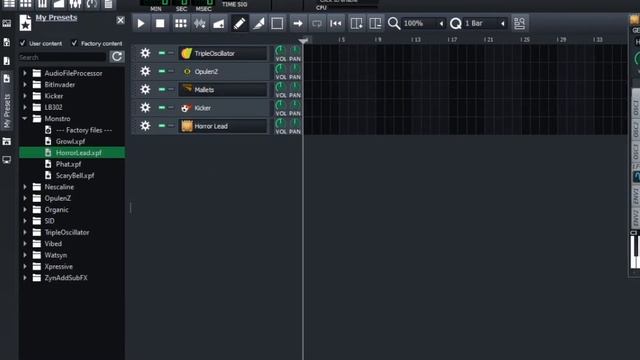This screenshot has height=360, width=640.
Task: Click the TripleOscillator VOL knob
Action: click(x=280, y=50)
